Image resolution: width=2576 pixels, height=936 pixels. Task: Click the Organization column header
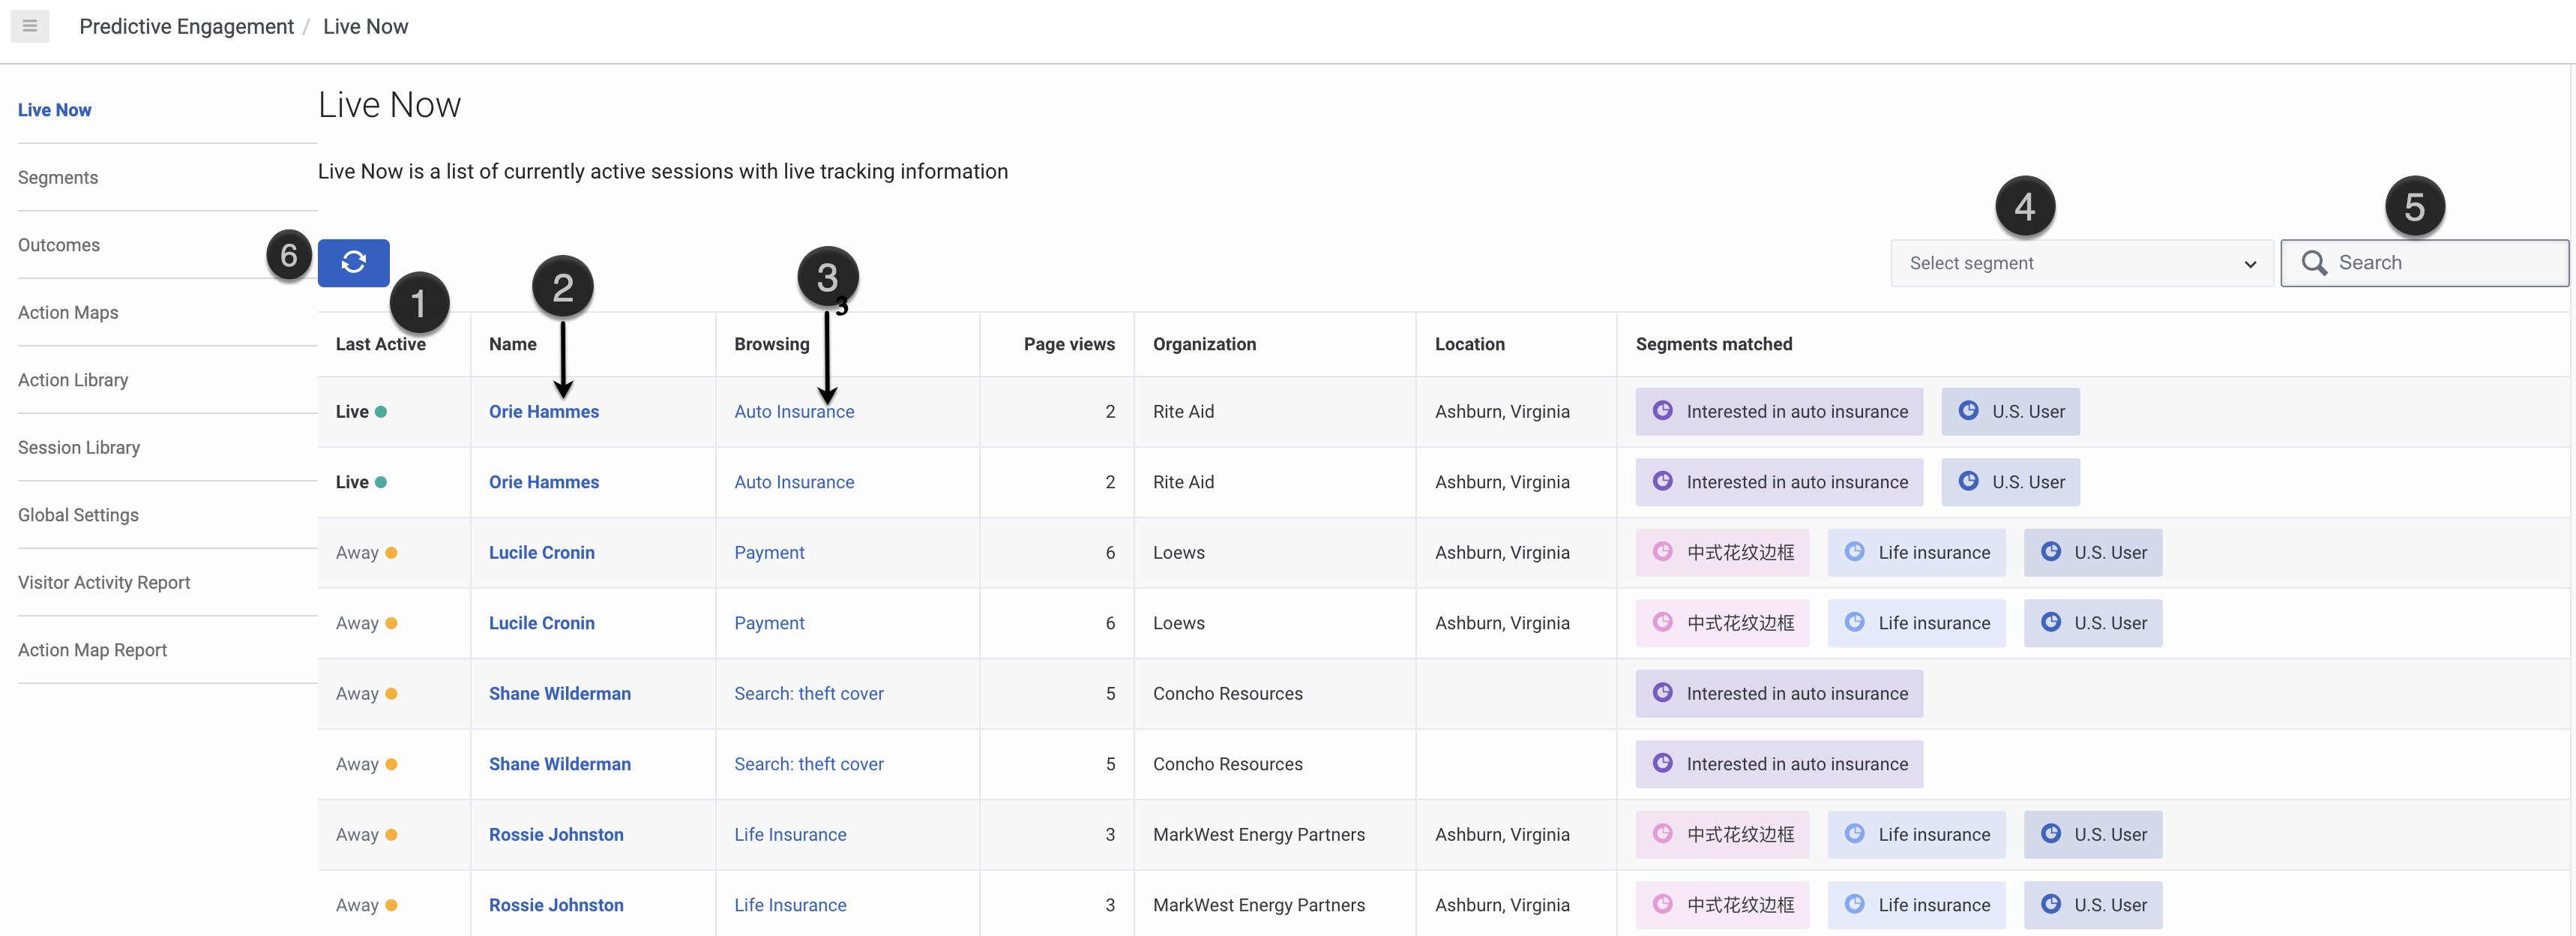(1204, 344)
